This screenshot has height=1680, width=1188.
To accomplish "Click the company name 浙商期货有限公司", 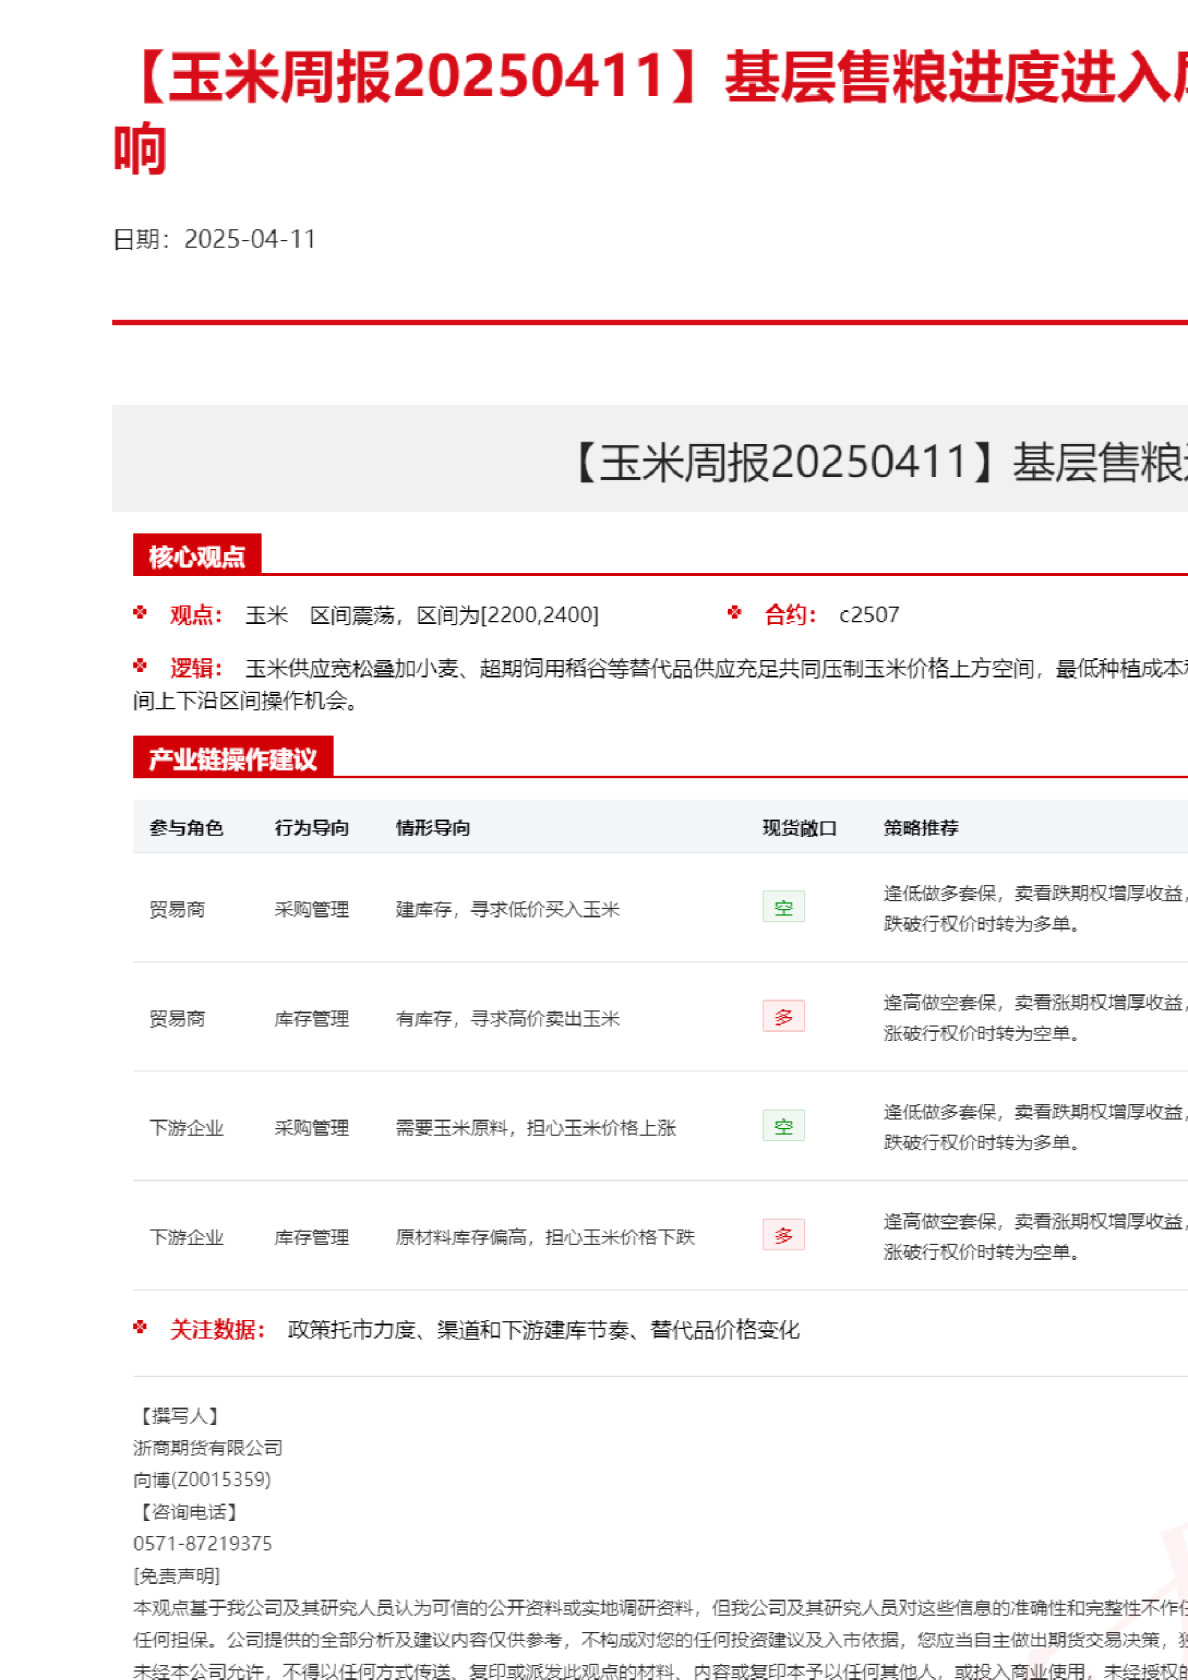I will (208, 1448).
